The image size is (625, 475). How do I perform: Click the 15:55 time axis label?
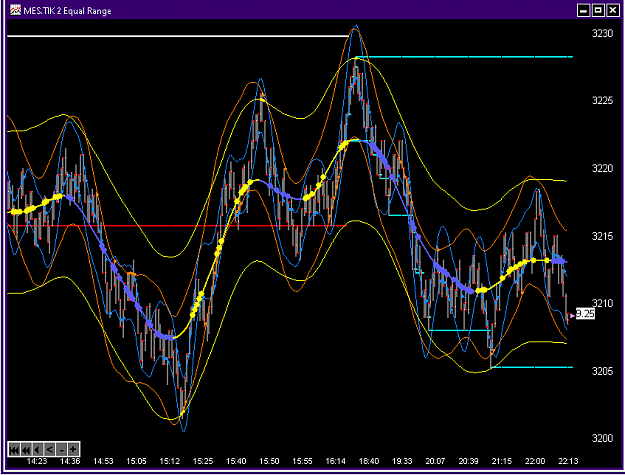(x=302, y=461)
